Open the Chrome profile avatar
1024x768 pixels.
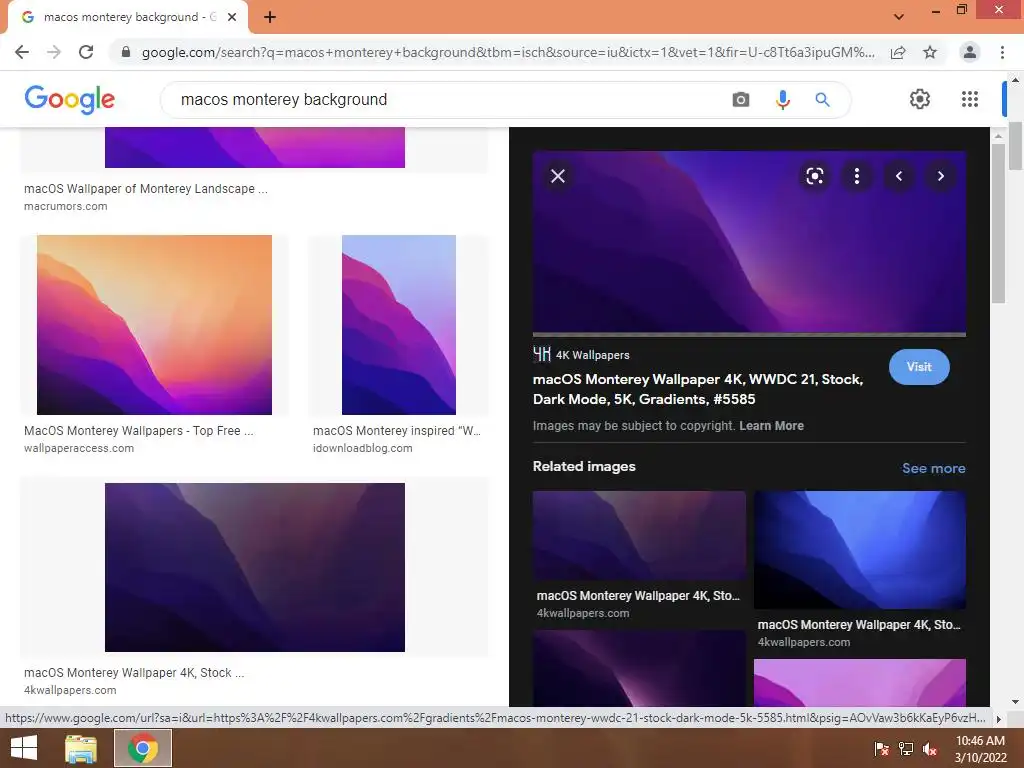click(970, 52)
